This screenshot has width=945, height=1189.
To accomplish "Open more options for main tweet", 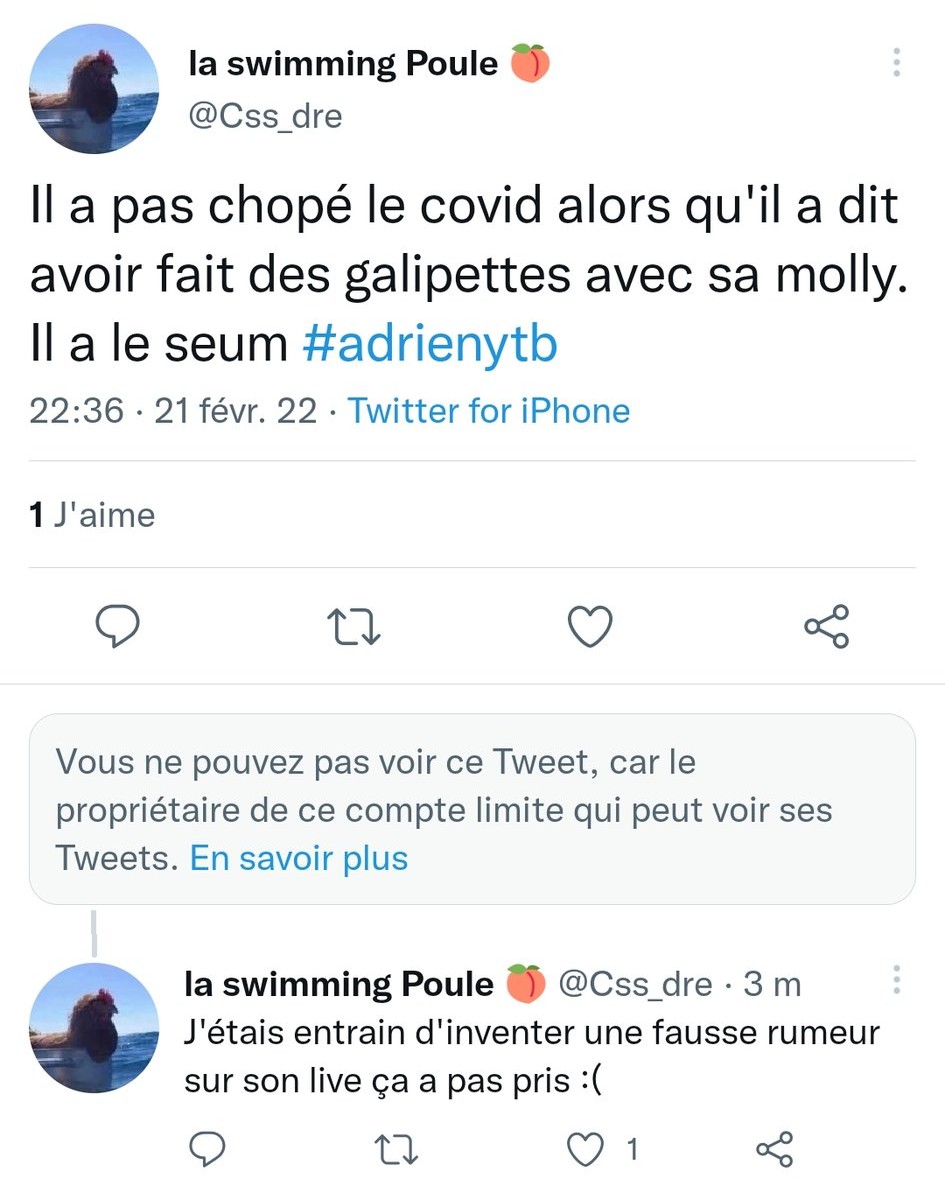I will 897,63.
